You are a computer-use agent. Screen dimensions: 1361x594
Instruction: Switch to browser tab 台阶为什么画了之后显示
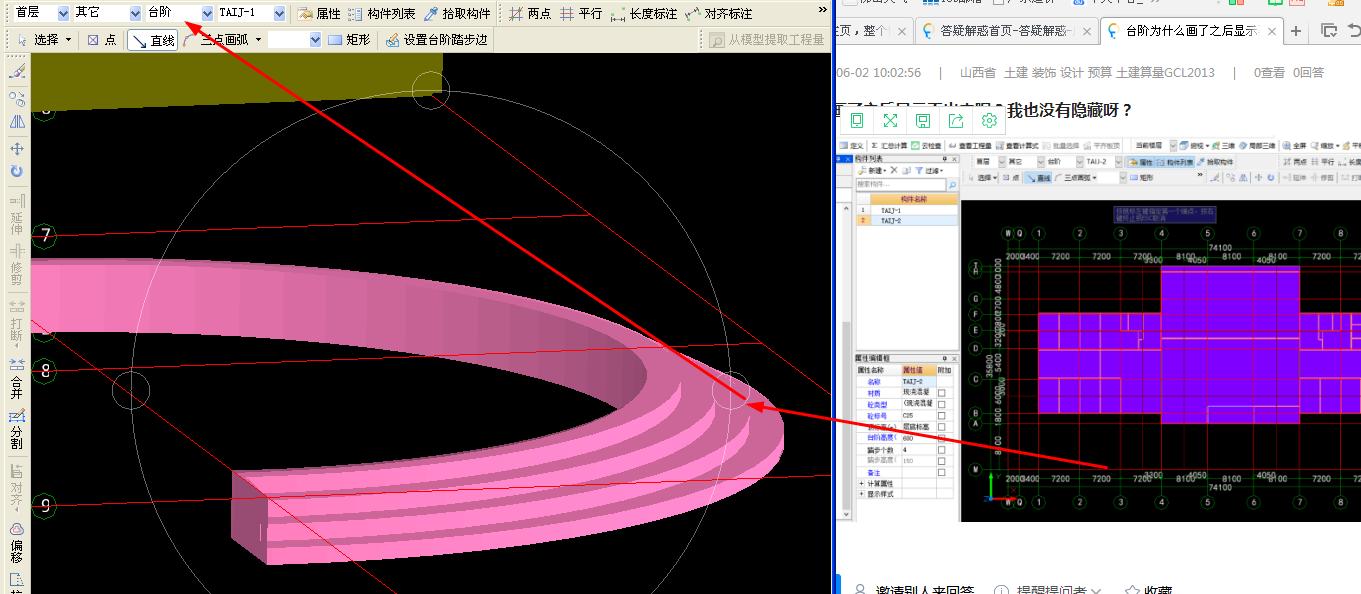[1190, 31]
